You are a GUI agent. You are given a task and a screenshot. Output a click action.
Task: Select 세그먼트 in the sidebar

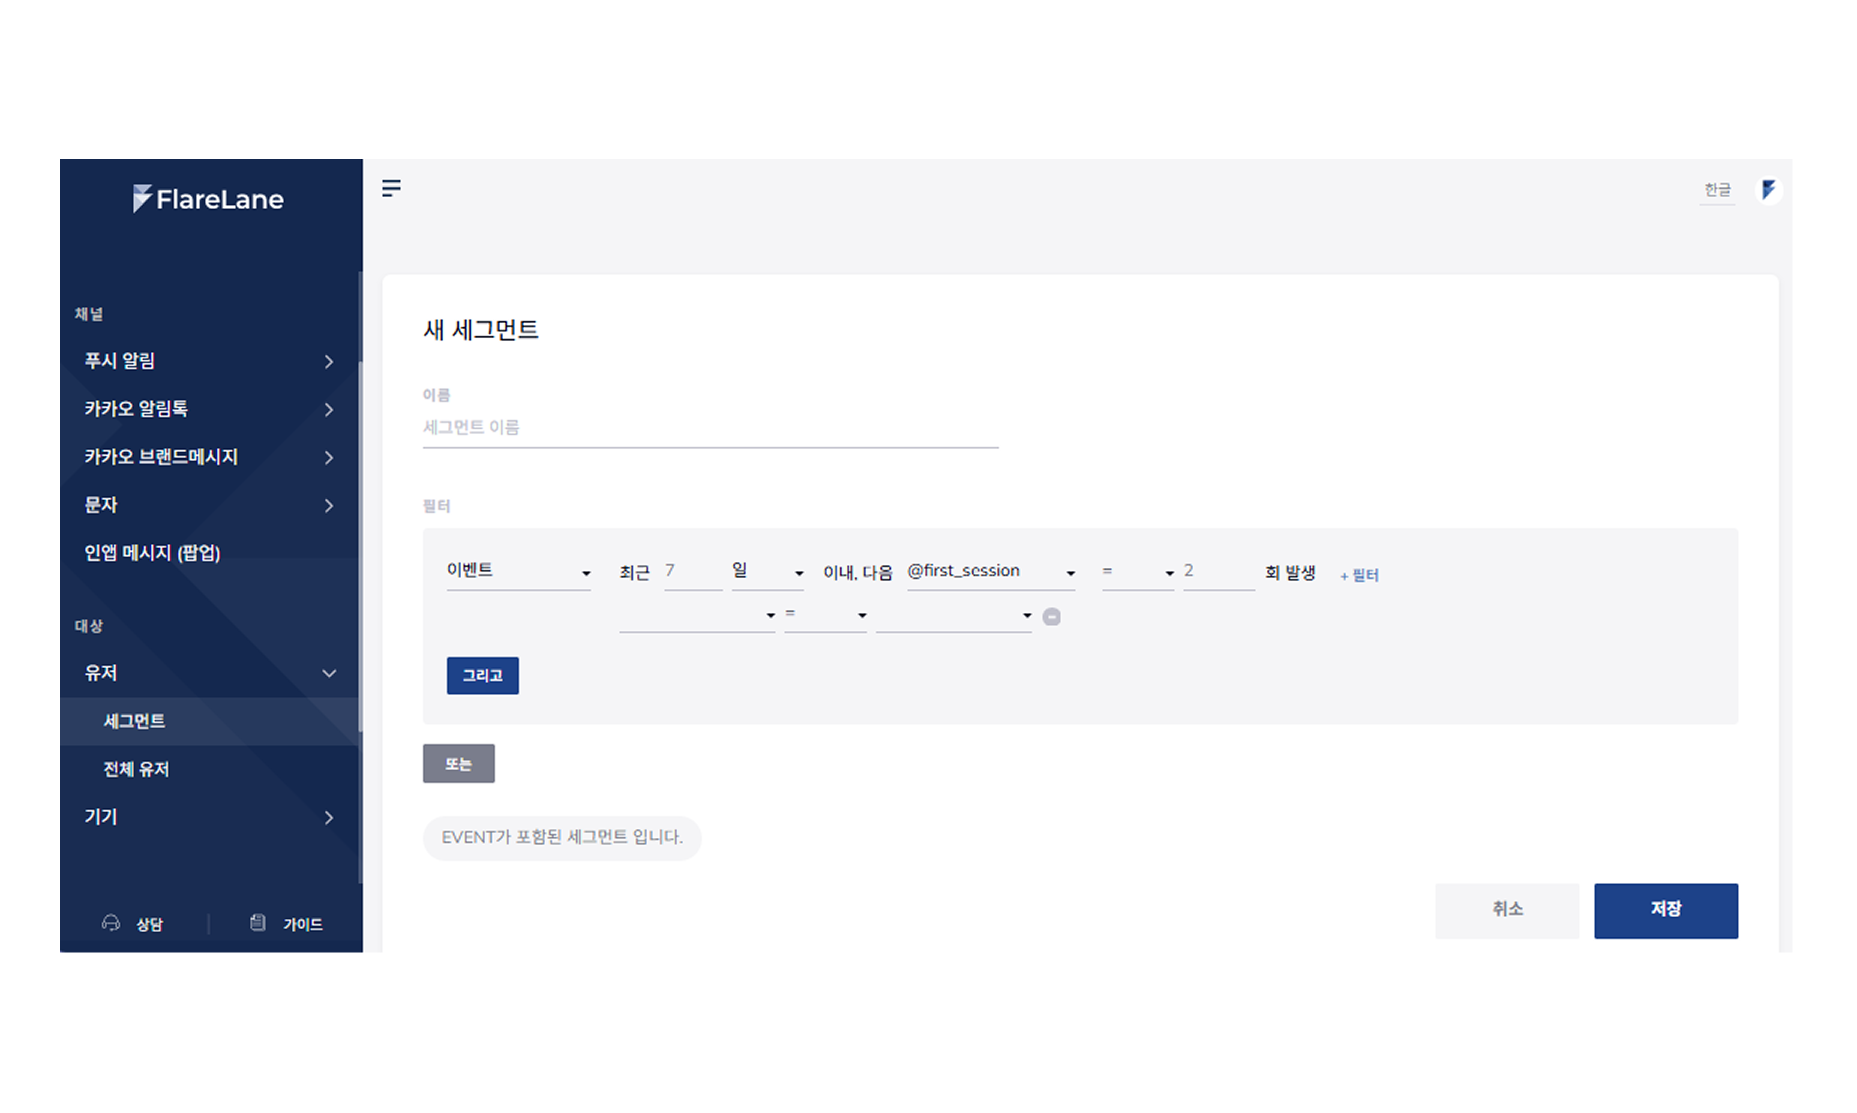(x=135, y=721)
